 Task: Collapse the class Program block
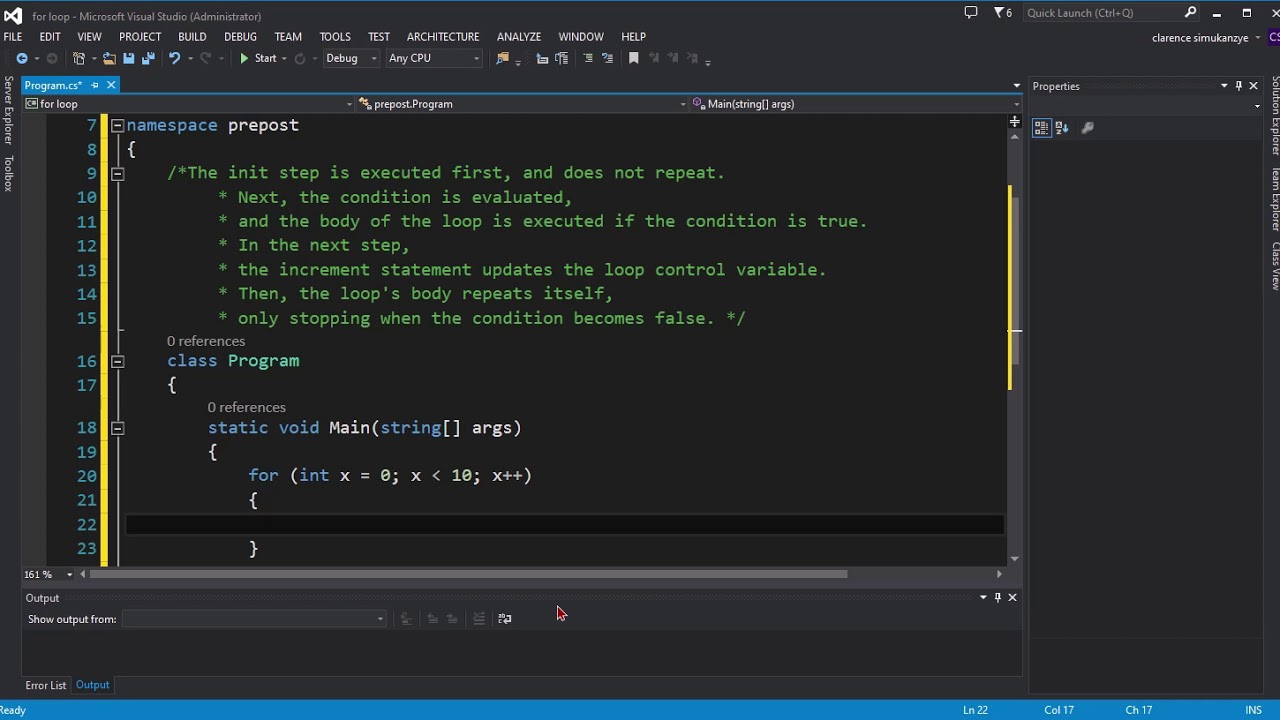(117, 362)
